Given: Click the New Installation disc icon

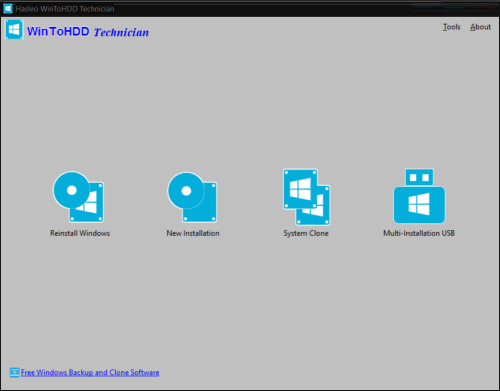Looking at the screenshot, I should pyautogui.click(x=192, y=197).
